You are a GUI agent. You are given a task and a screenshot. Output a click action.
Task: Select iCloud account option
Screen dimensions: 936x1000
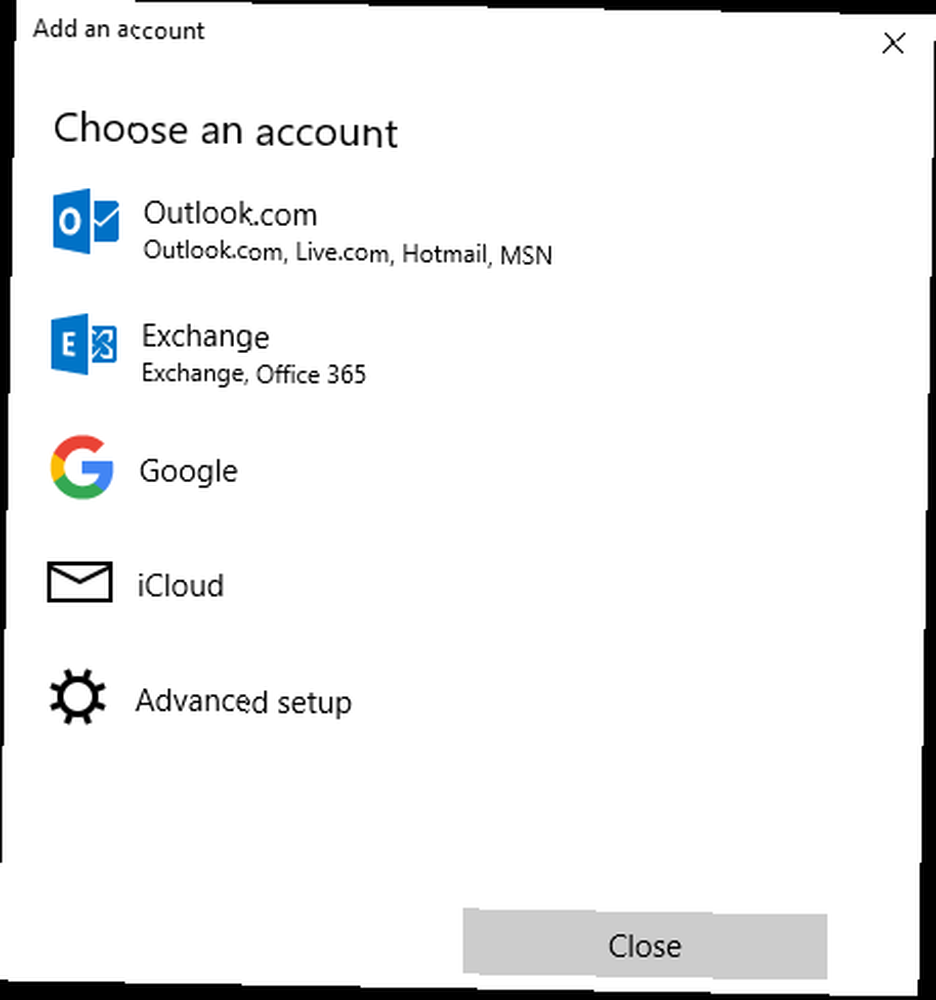(x=465, y=584)
